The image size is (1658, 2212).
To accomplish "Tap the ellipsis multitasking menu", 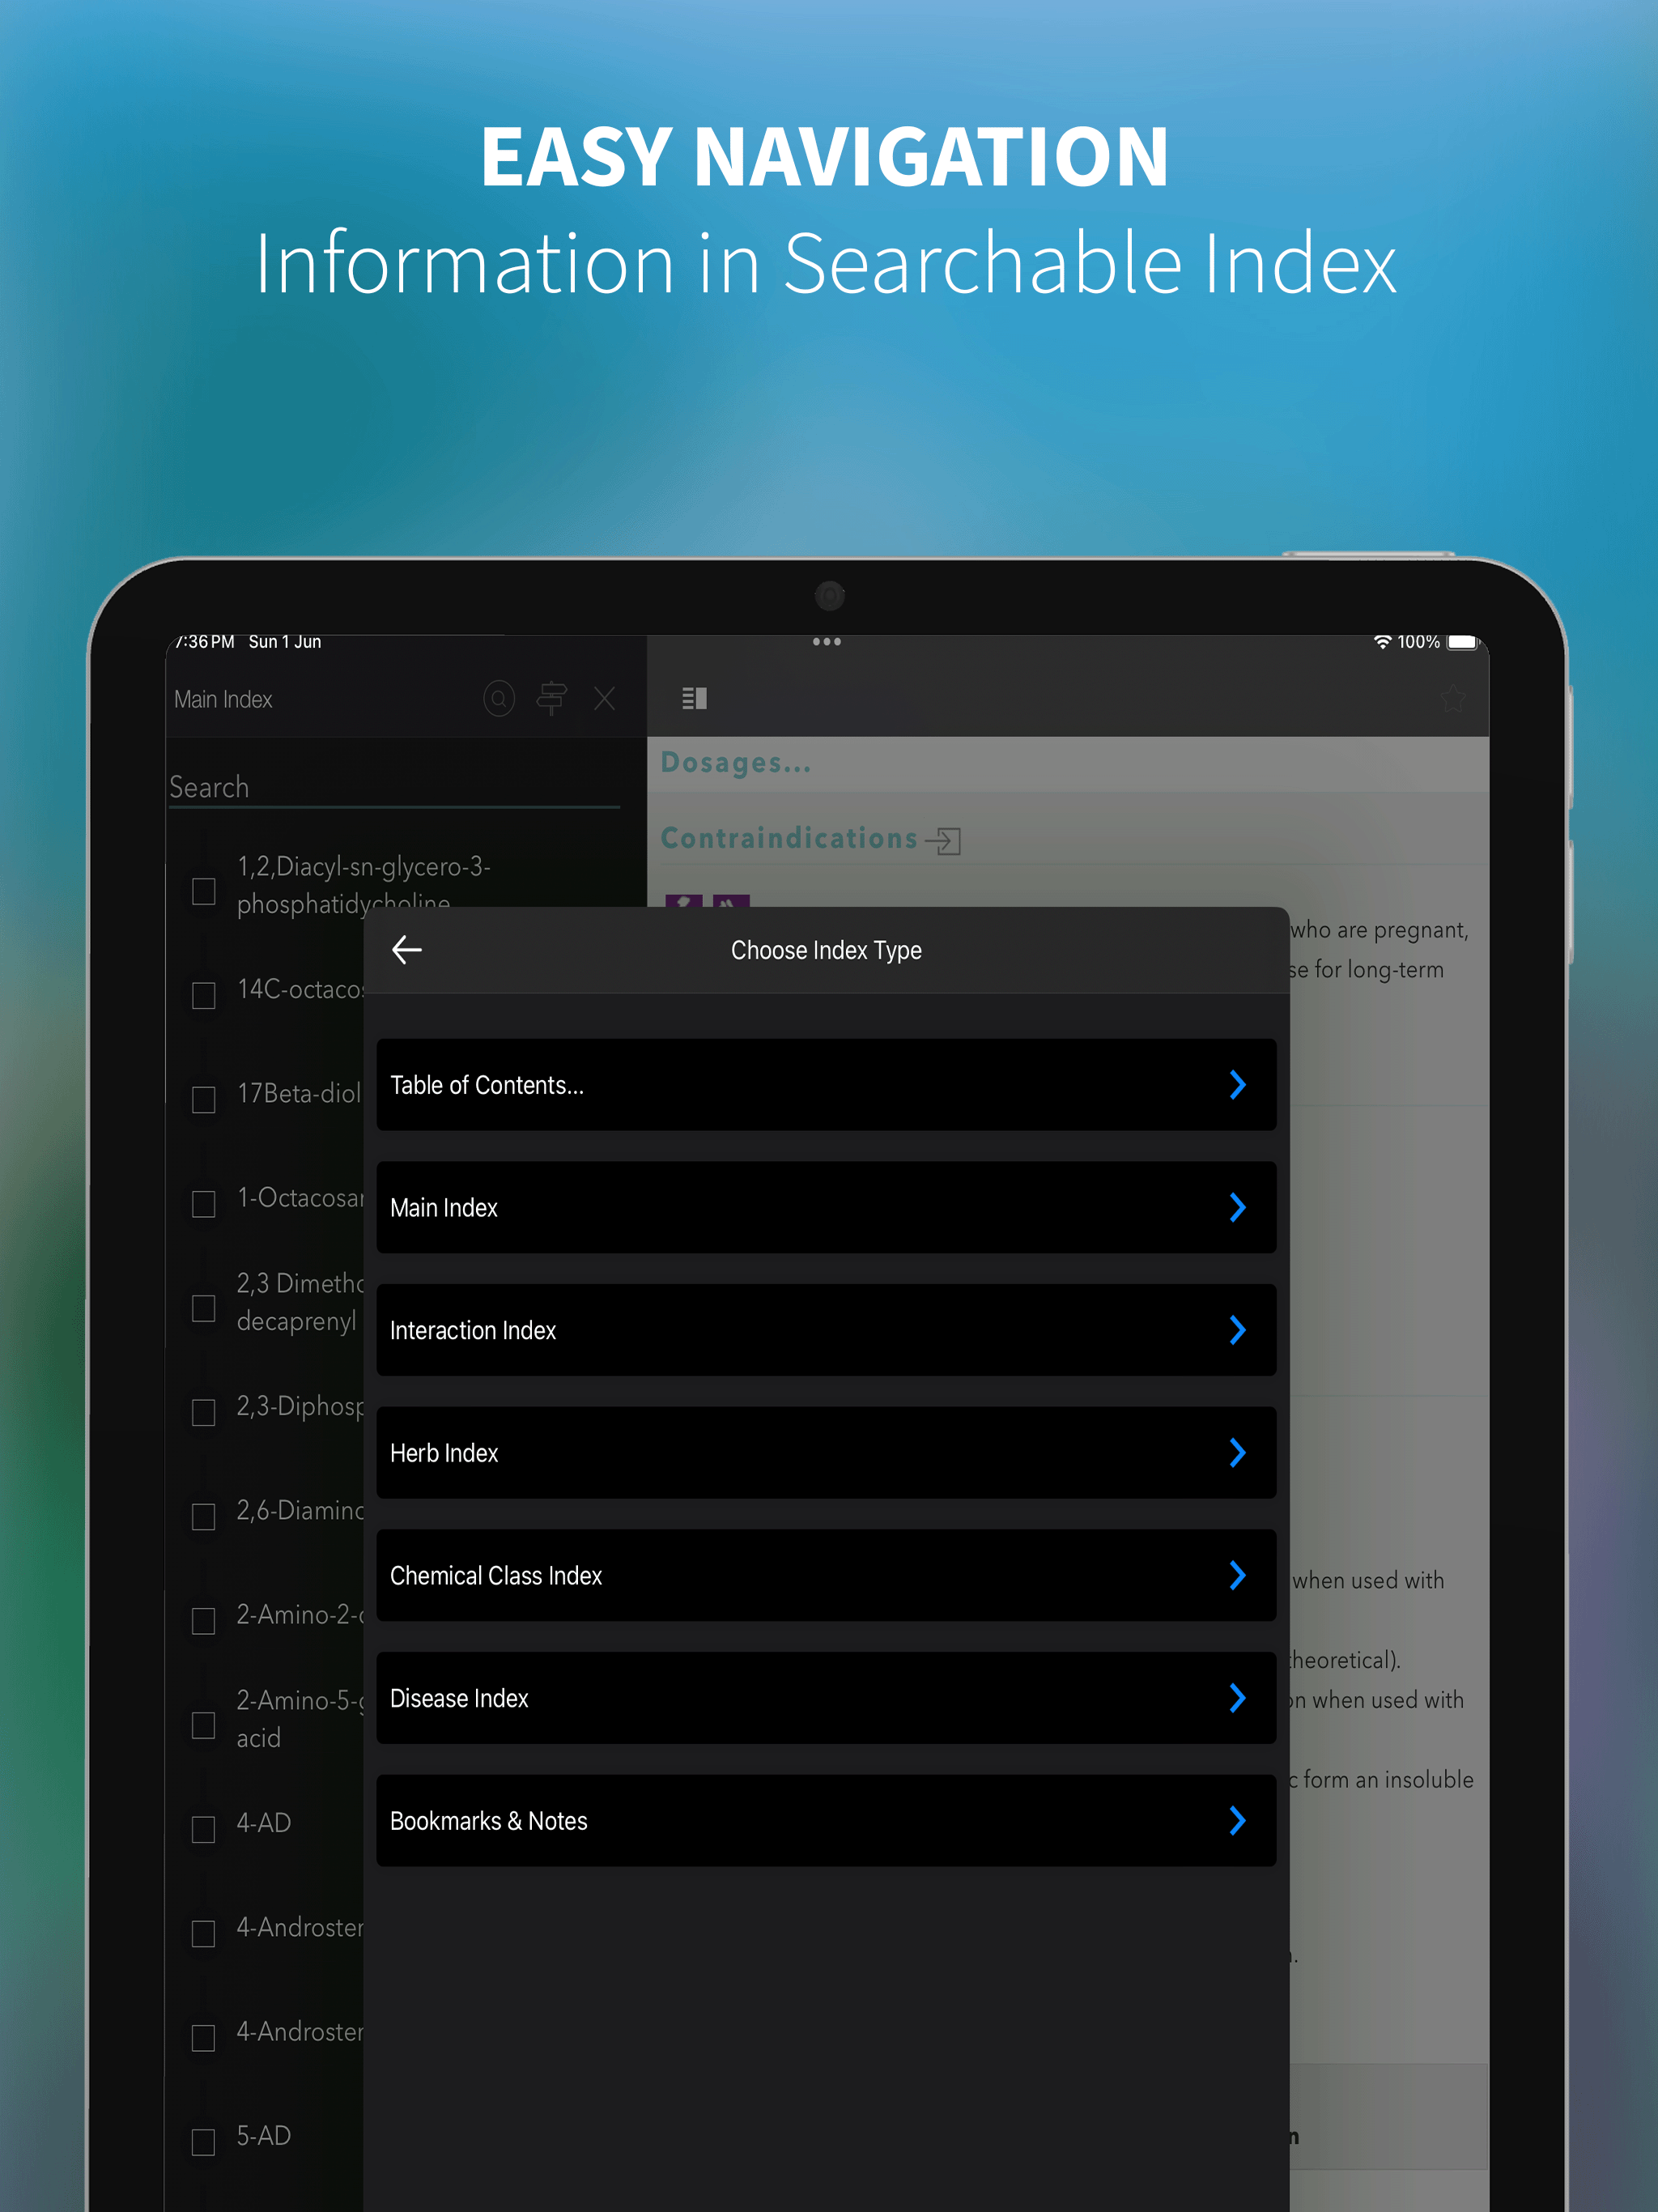I will 826,641.
